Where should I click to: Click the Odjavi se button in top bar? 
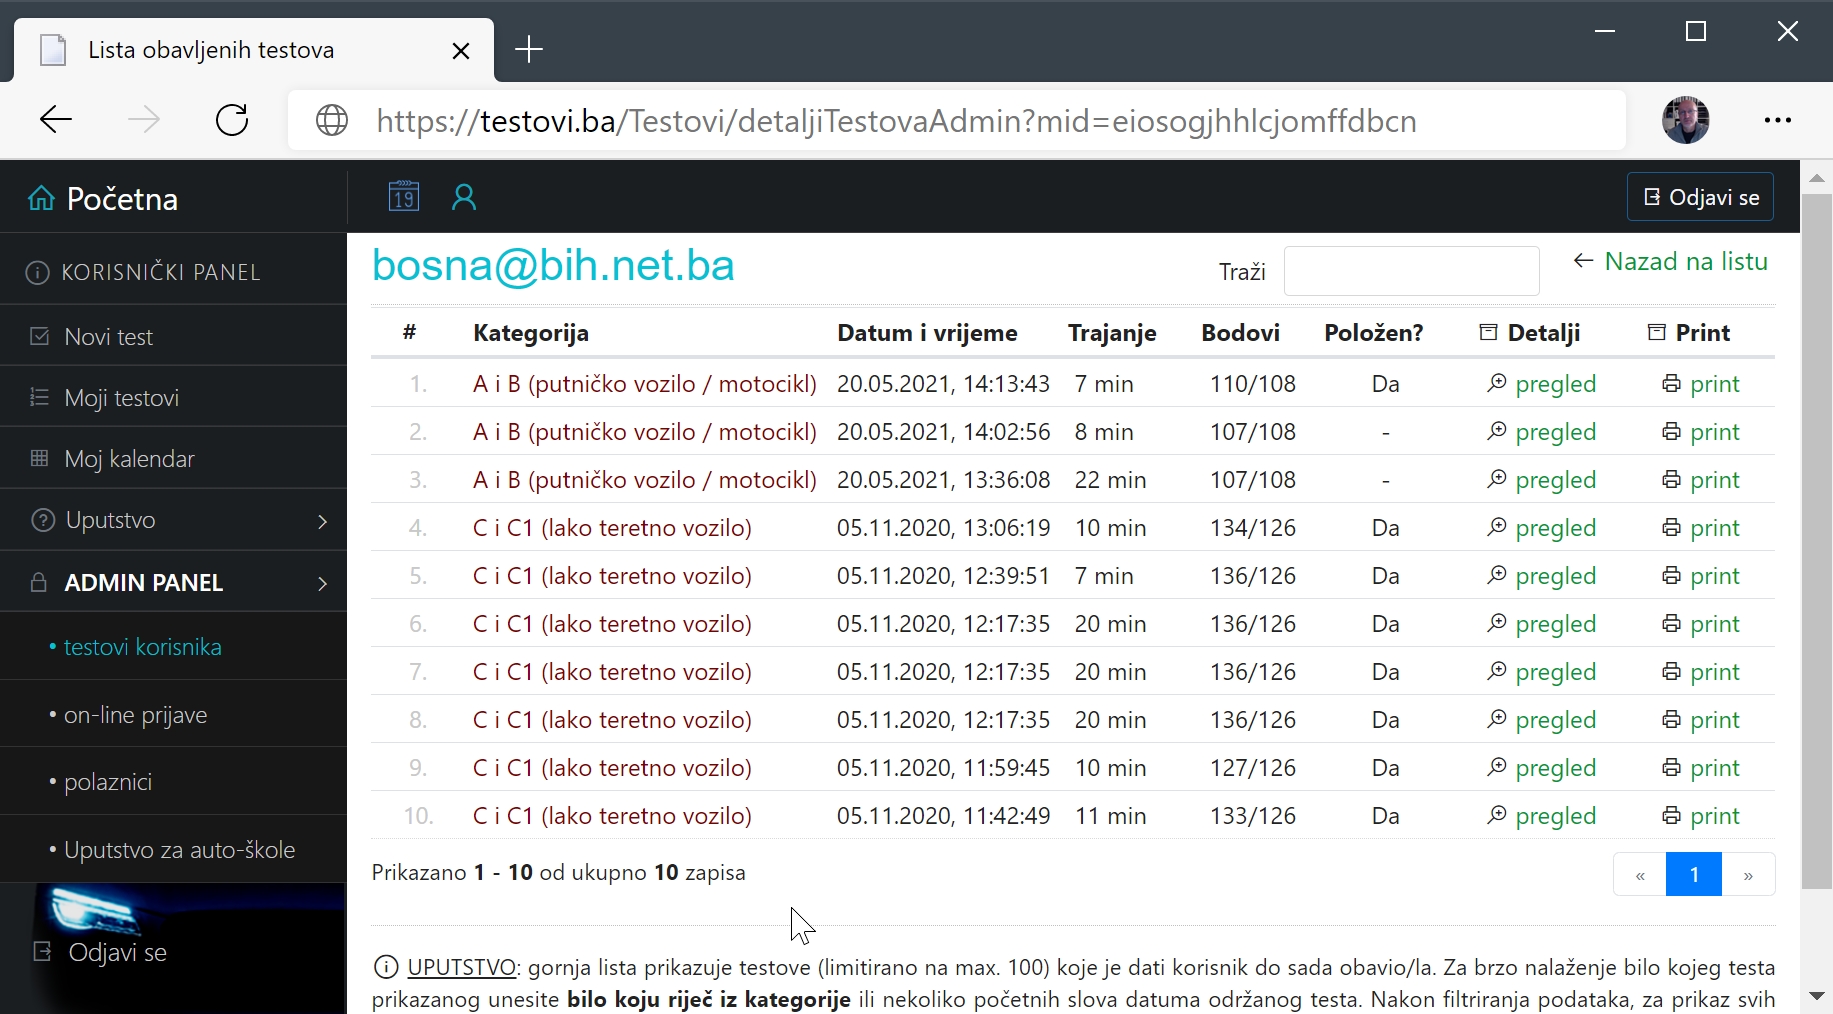pos(1701,197)
